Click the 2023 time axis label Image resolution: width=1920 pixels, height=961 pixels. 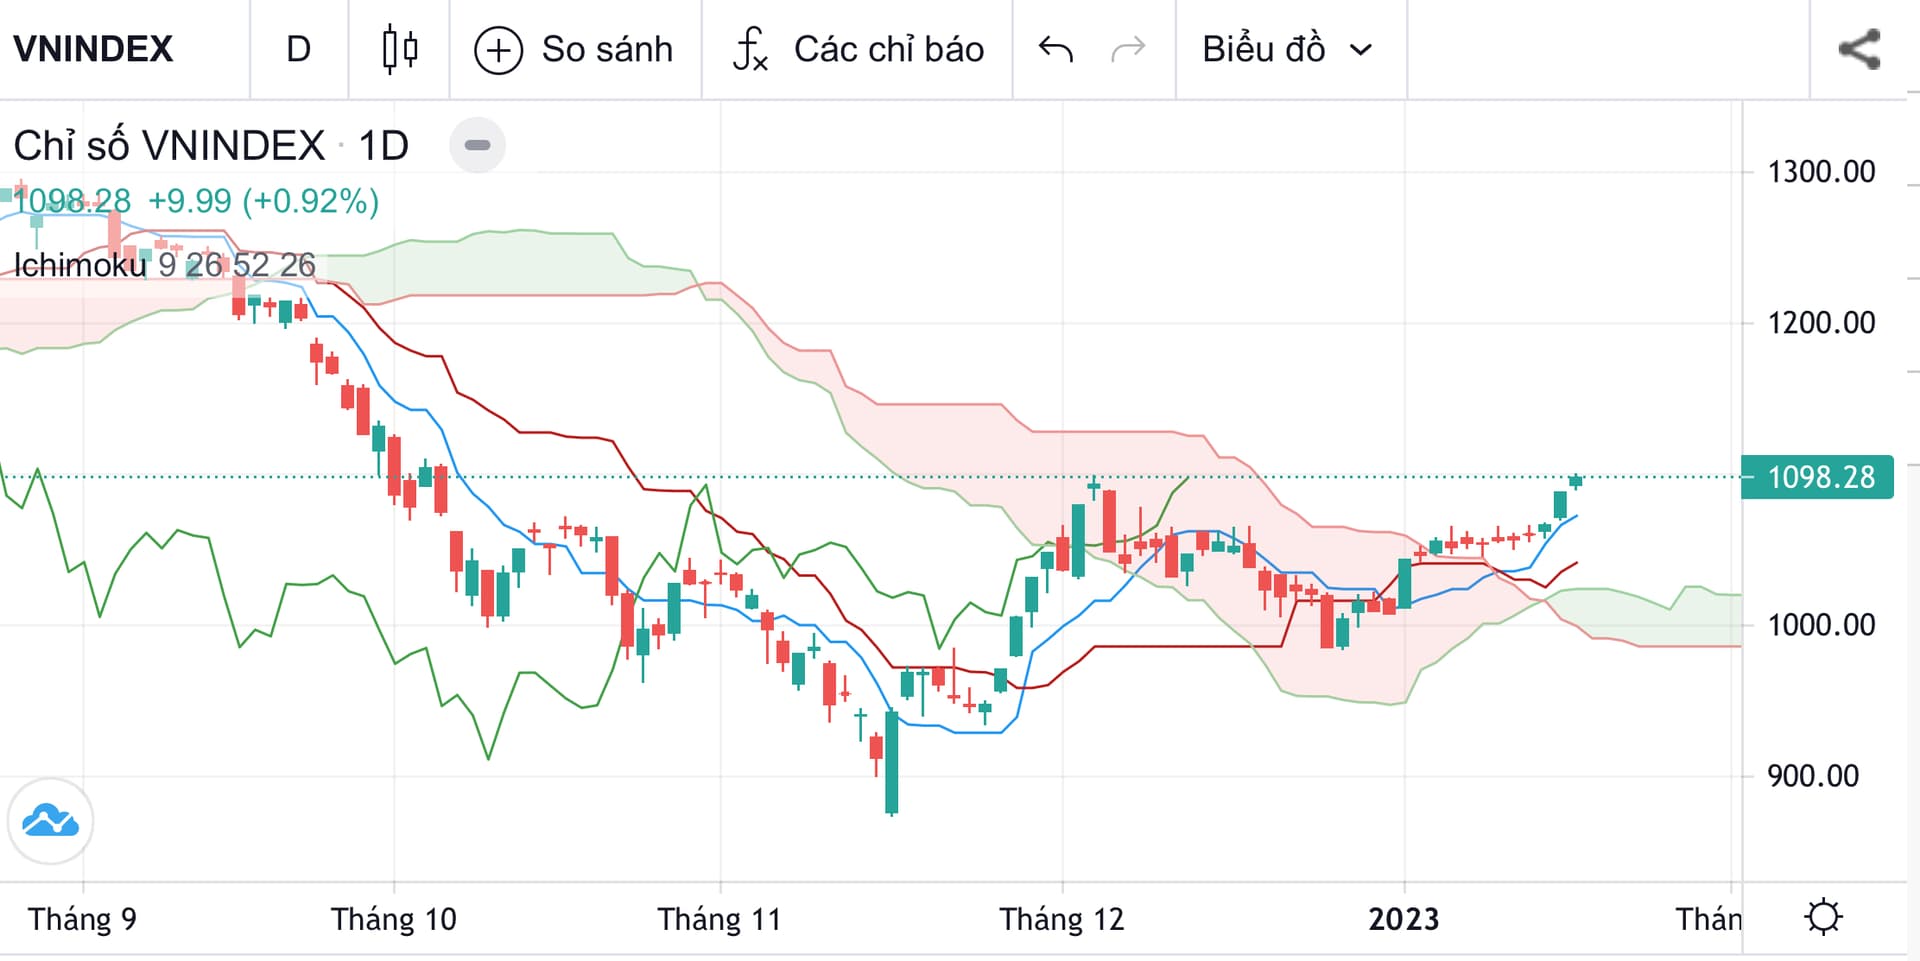pyautogui.click(x=1403, y=918)
